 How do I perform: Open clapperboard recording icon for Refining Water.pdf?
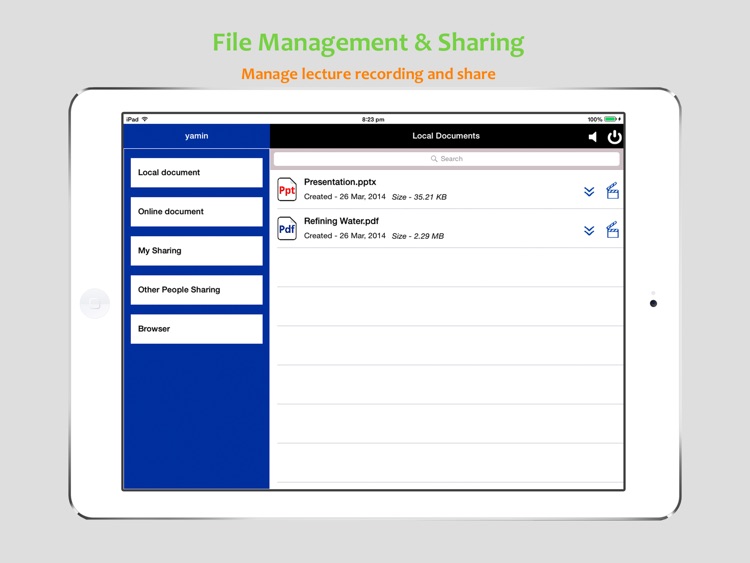(x=612, y=230)
